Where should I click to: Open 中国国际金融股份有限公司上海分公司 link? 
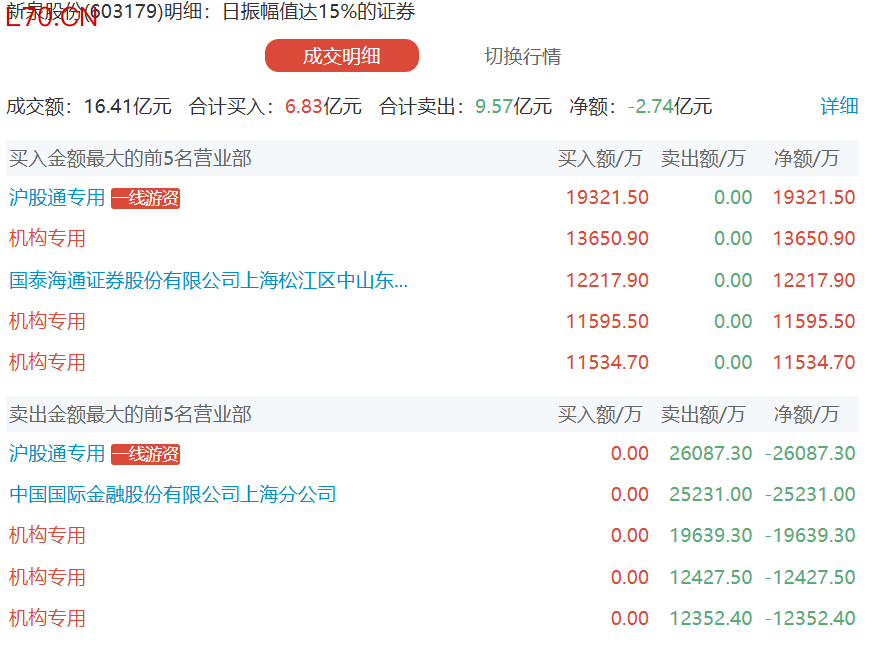tap(173, 495)
